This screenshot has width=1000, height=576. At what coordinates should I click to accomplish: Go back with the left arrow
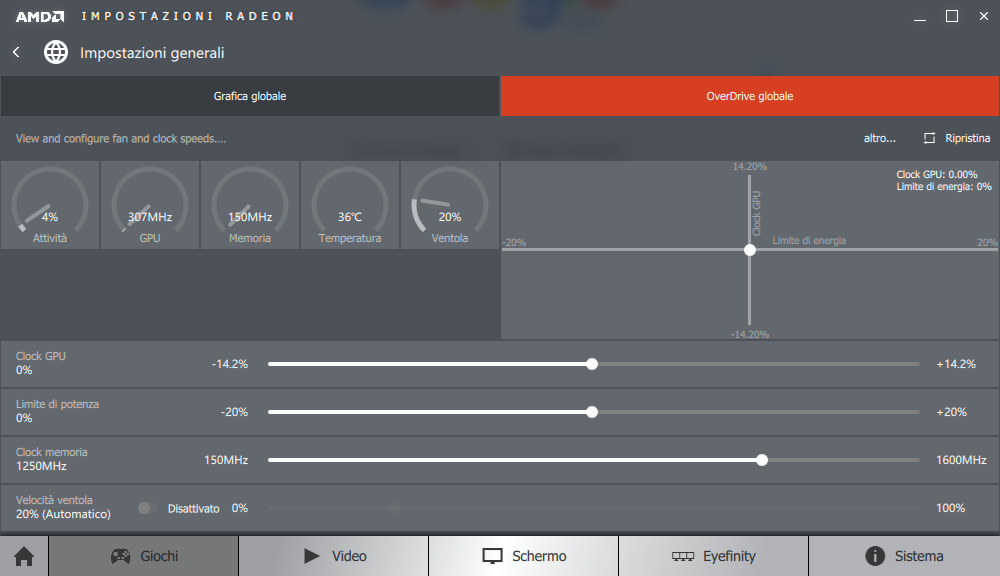(x=17, y=52)
